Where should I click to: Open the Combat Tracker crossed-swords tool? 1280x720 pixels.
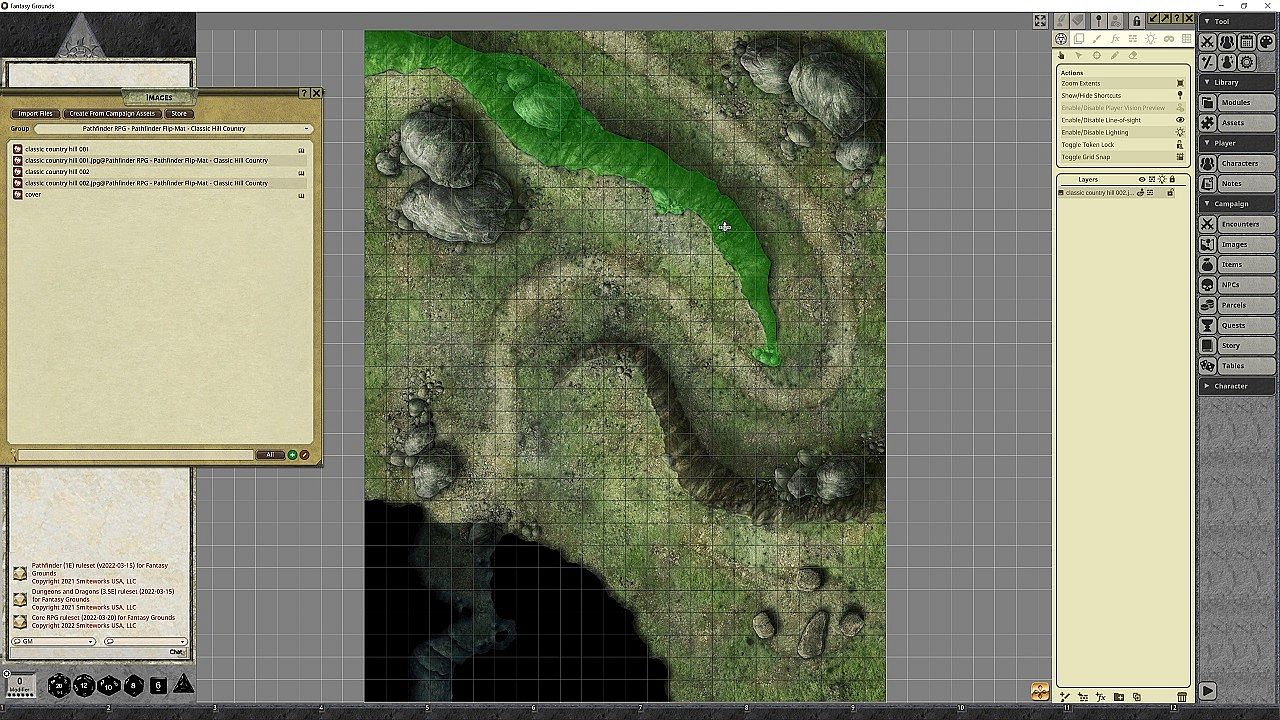pyautogui.click(x=1208, y=42)
